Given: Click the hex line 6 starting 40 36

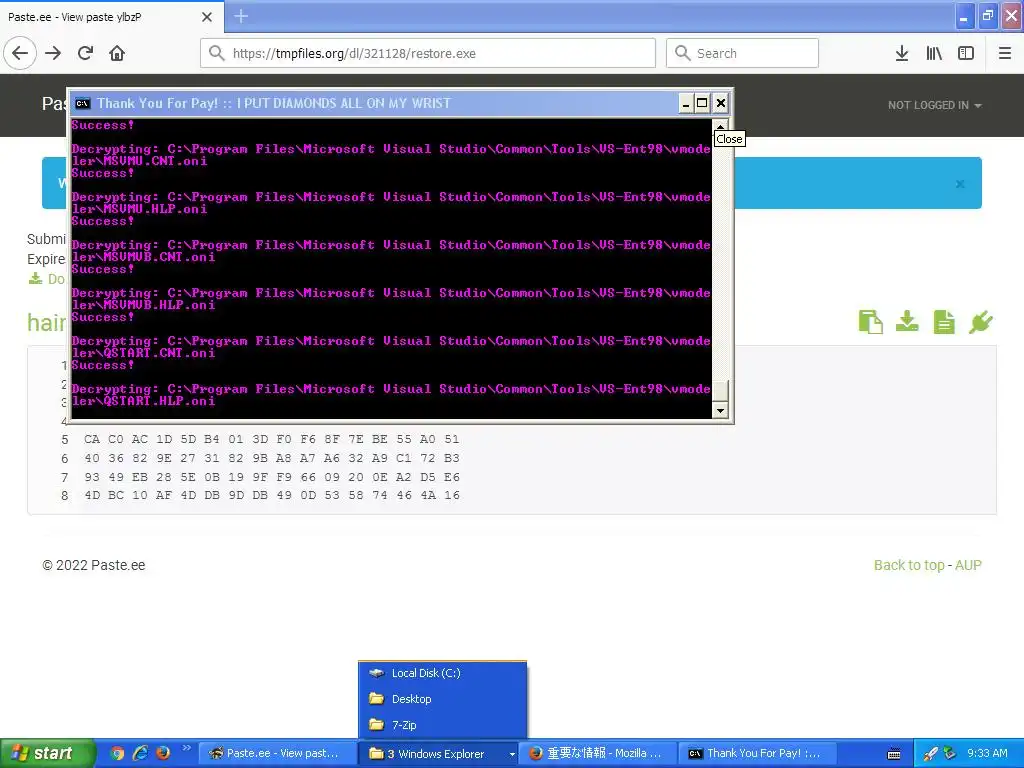Looking at the screenshot, I should [272, 458].
